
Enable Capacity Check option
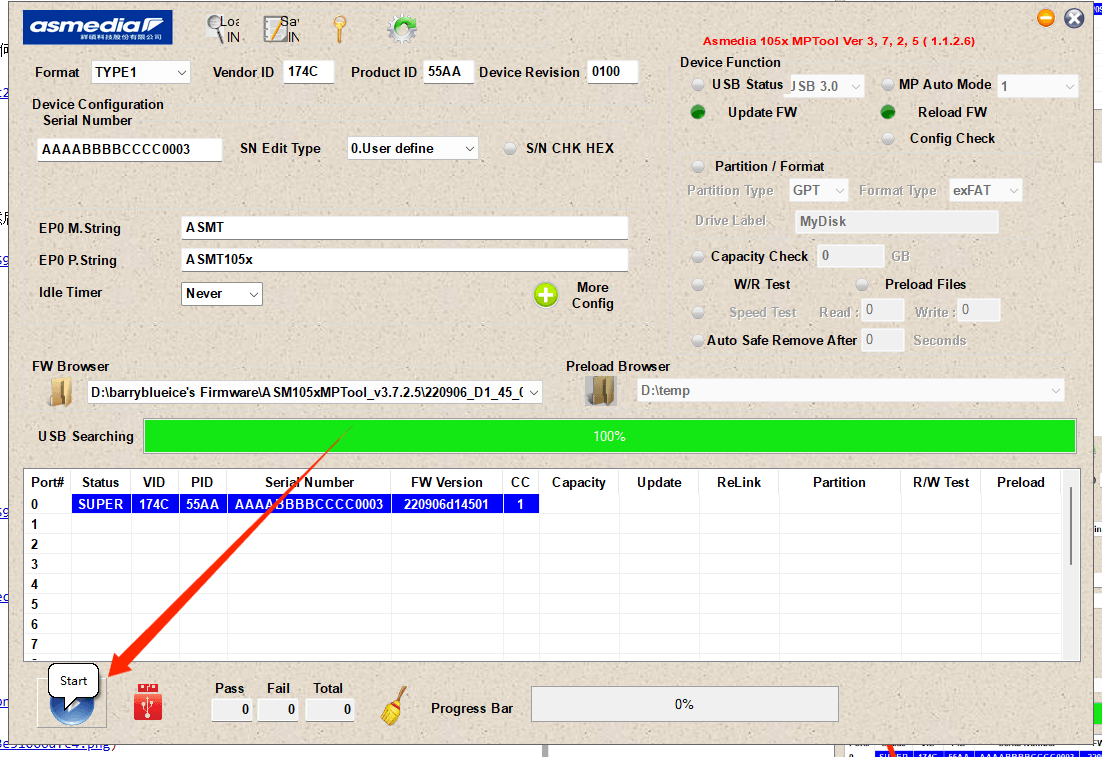pos(697,257)
